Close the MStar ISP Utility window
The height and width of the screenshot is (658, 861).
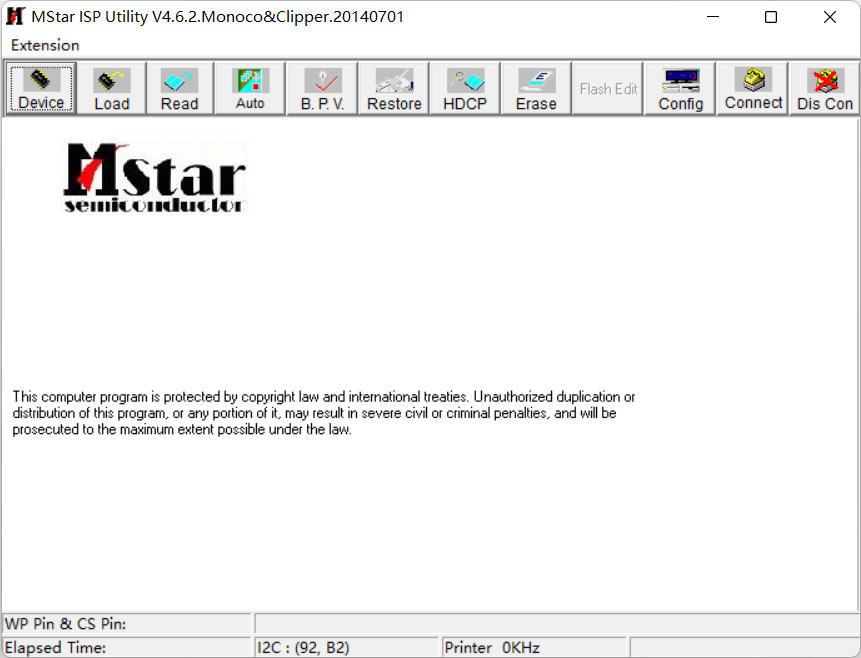click(830, 17)
